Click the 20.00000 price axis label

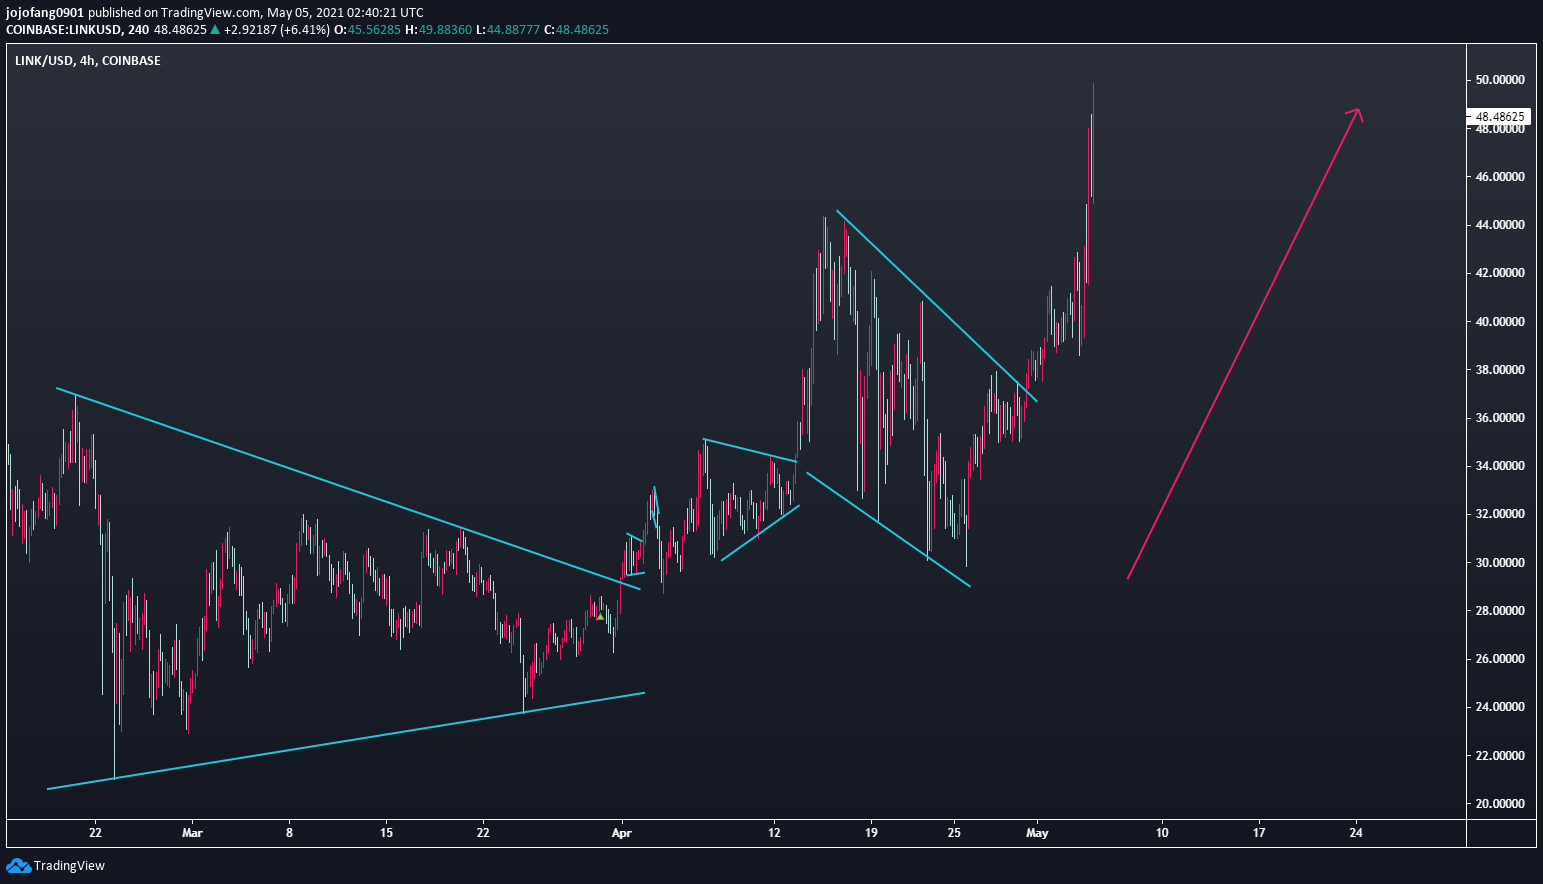click(x=1500, y=804)
